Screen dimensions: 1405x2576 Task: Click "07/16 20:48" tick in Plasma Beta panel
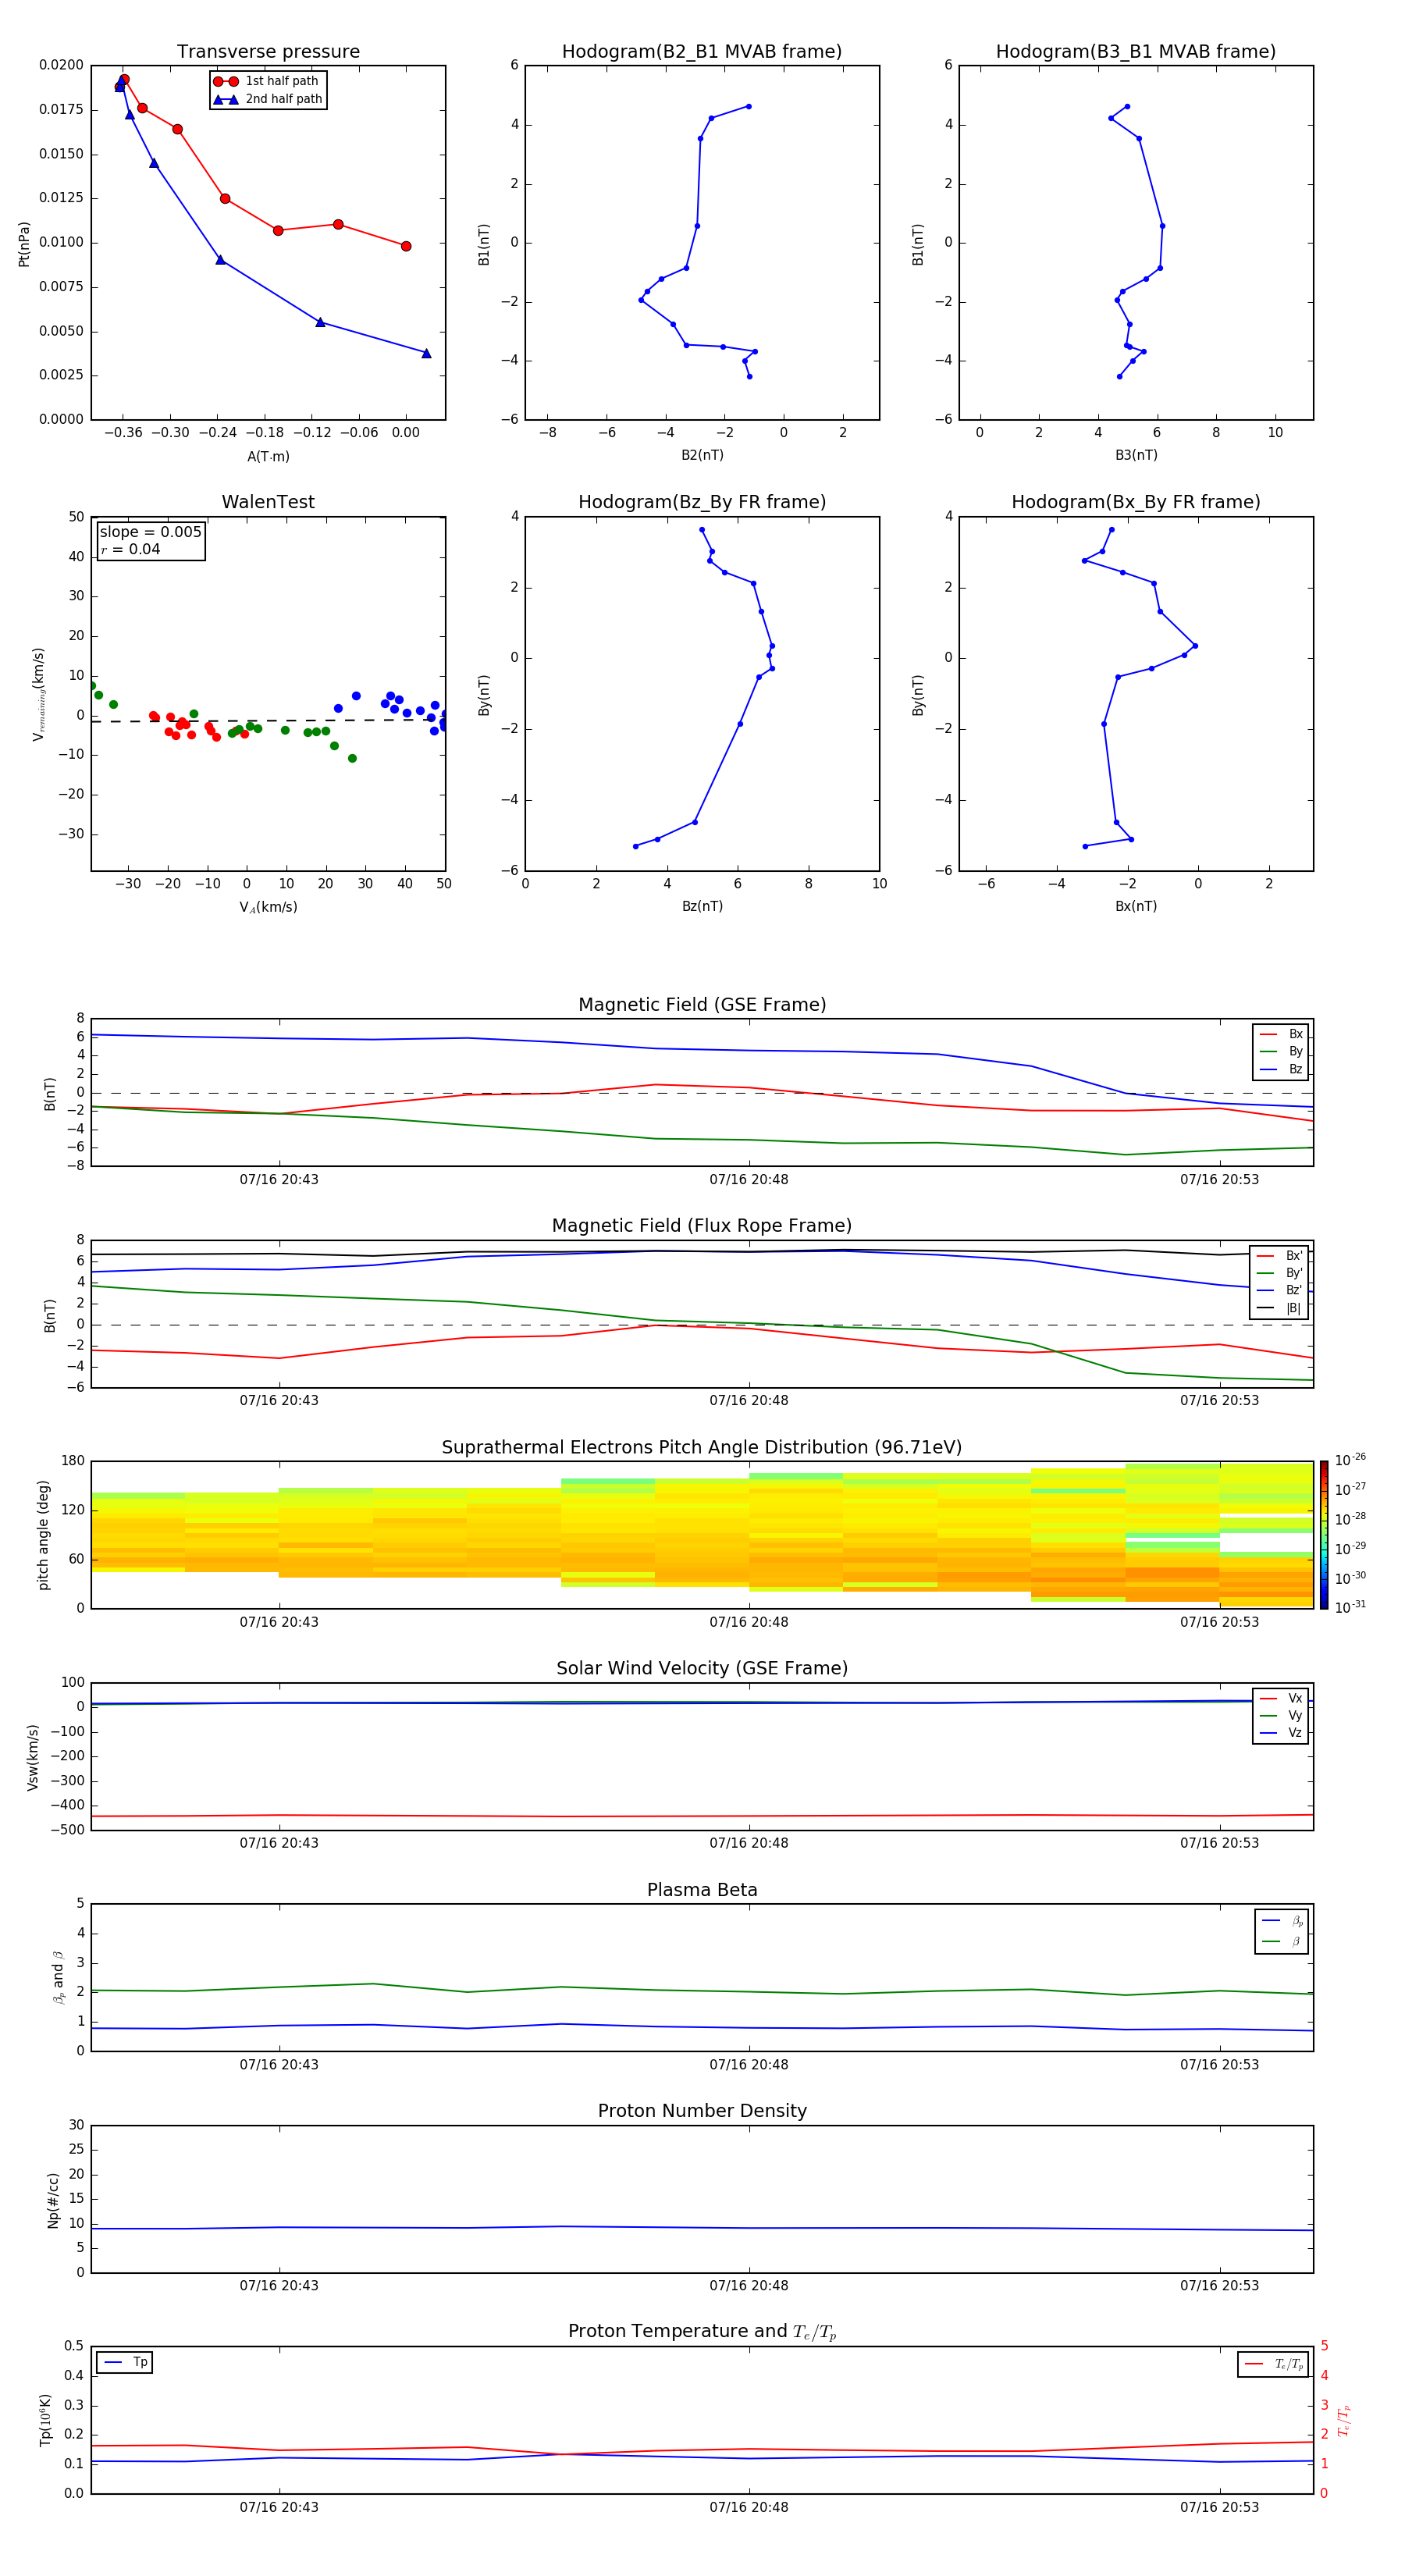[x=749, y=2065]
